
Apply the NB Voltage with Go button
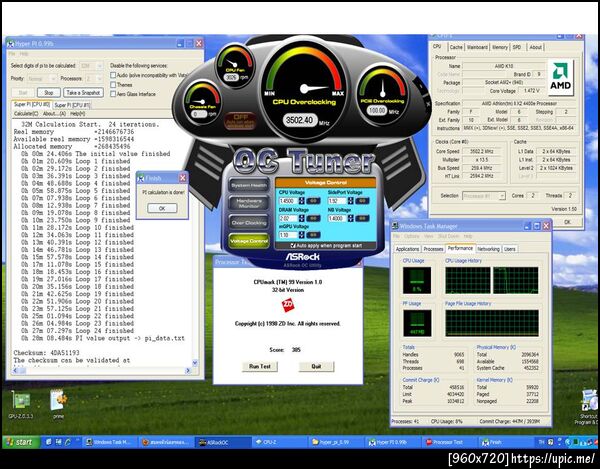point(362,218)
